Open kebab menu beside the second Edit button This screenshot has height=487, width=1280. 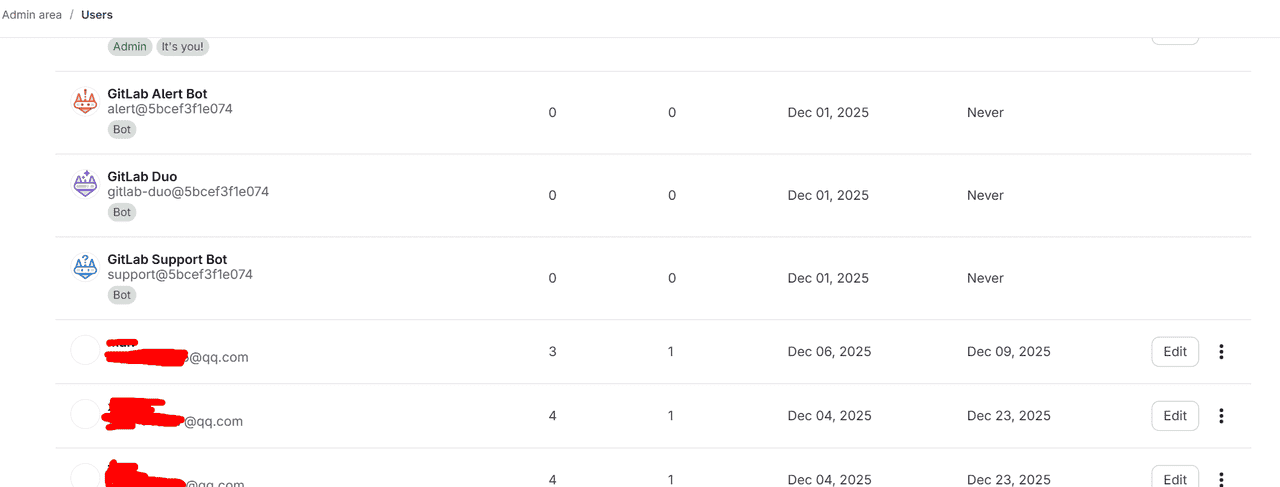(x=1221, y=416)
